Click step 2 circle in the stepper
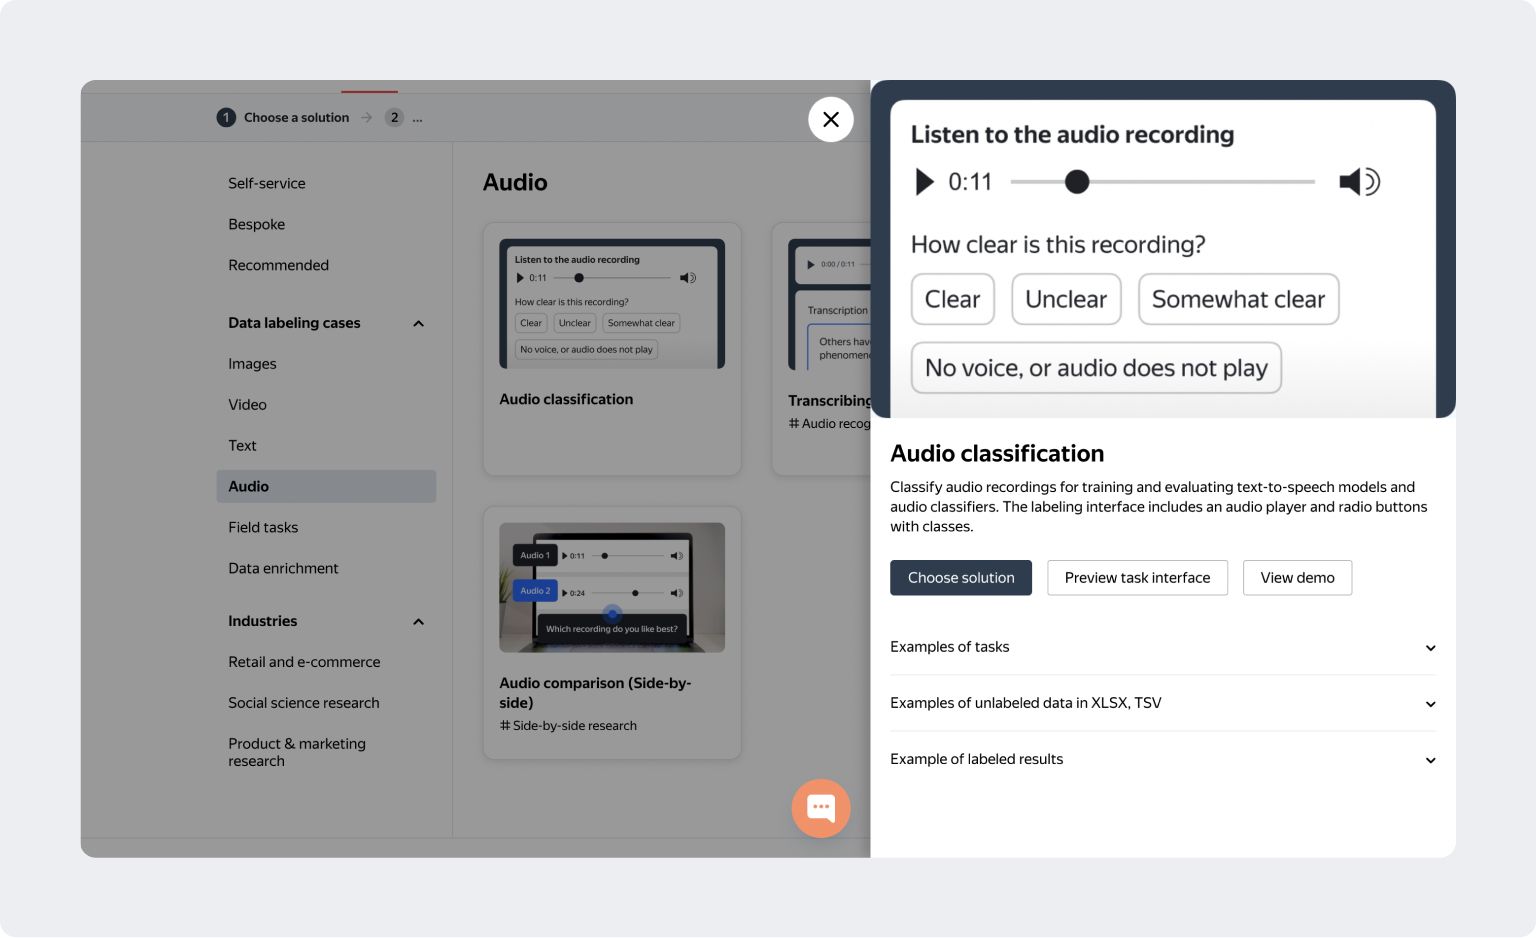This screenshot has width=1536, height=938. click(x=395, y=117)
